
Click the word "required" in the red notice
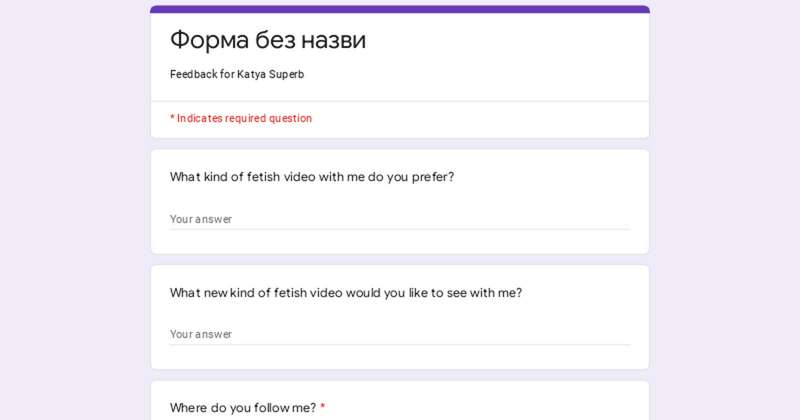click(x=246, y=118)
